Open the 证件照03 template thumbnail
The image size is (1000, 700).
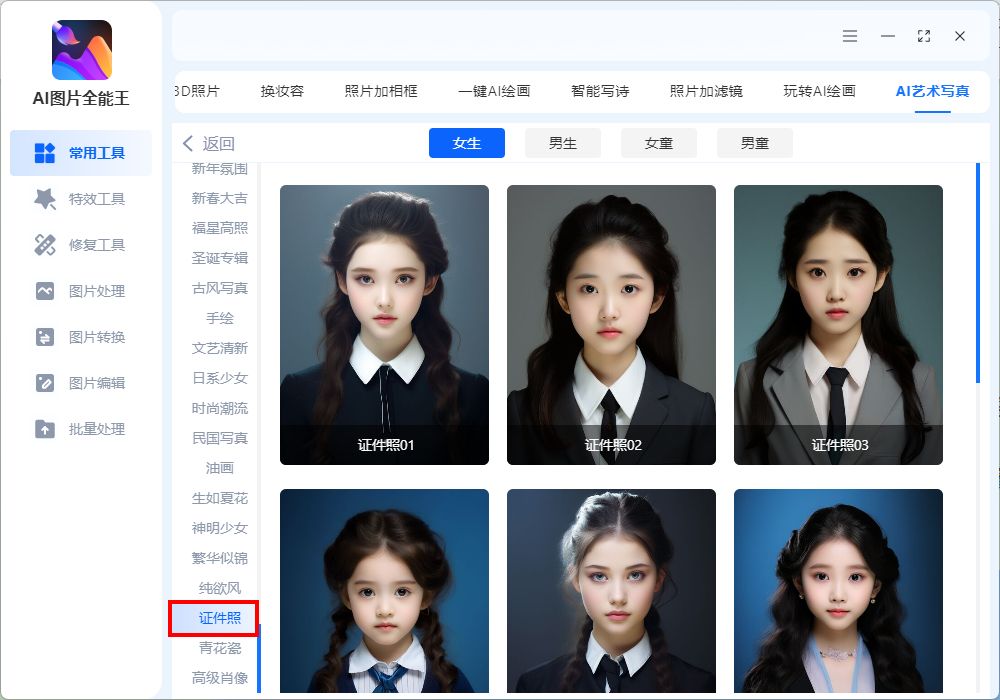pos(838,324)
